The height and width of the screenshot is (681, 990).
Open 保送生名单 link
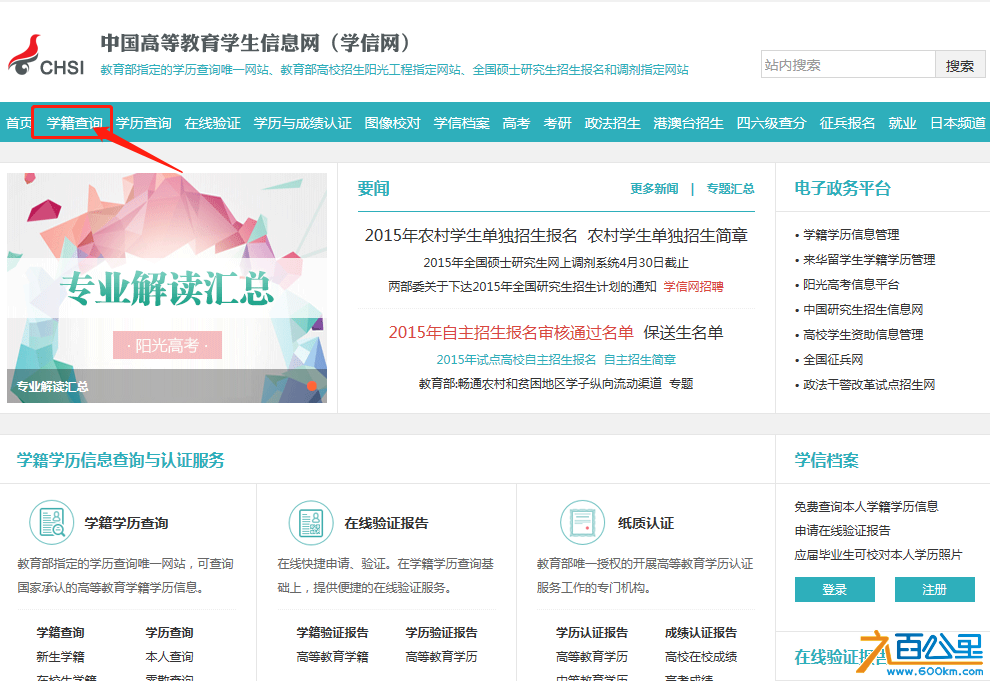(683, 333)
